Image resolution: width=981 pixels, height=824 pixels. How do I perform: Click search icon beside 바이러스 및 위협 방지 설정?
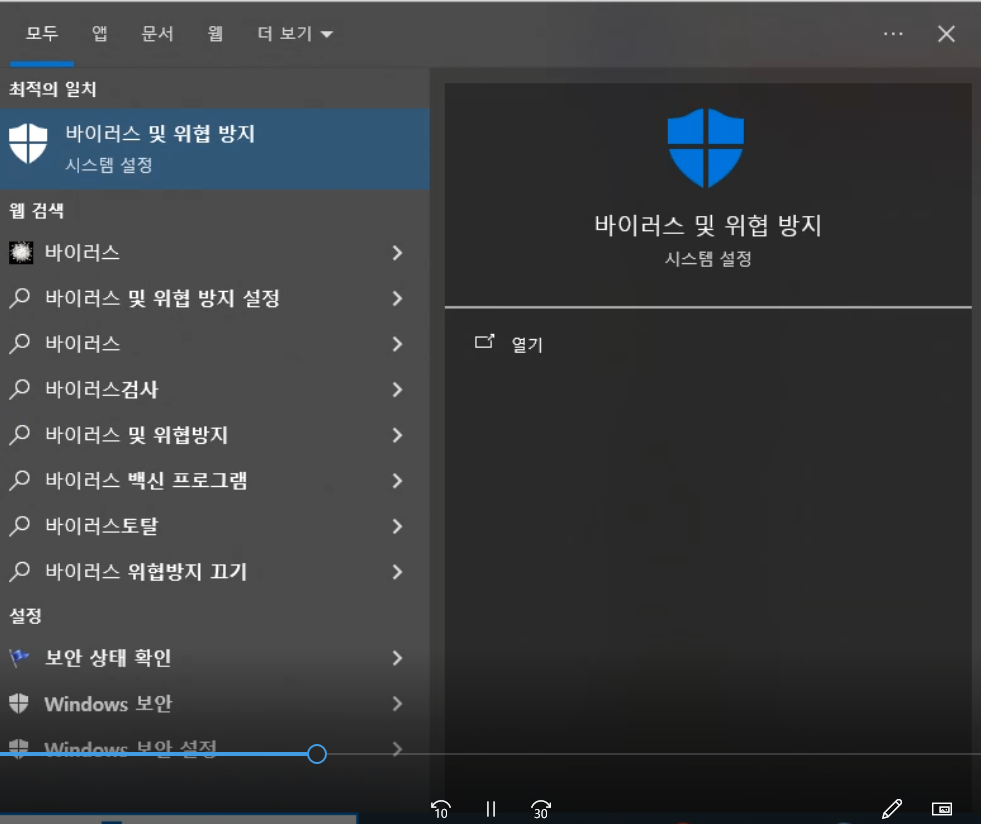coord(20,298)
